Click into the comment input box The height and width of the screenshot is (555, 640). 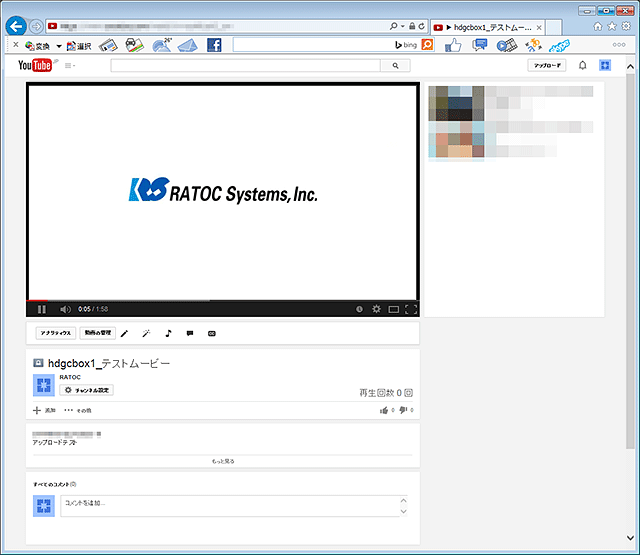(x=230, y=506)
